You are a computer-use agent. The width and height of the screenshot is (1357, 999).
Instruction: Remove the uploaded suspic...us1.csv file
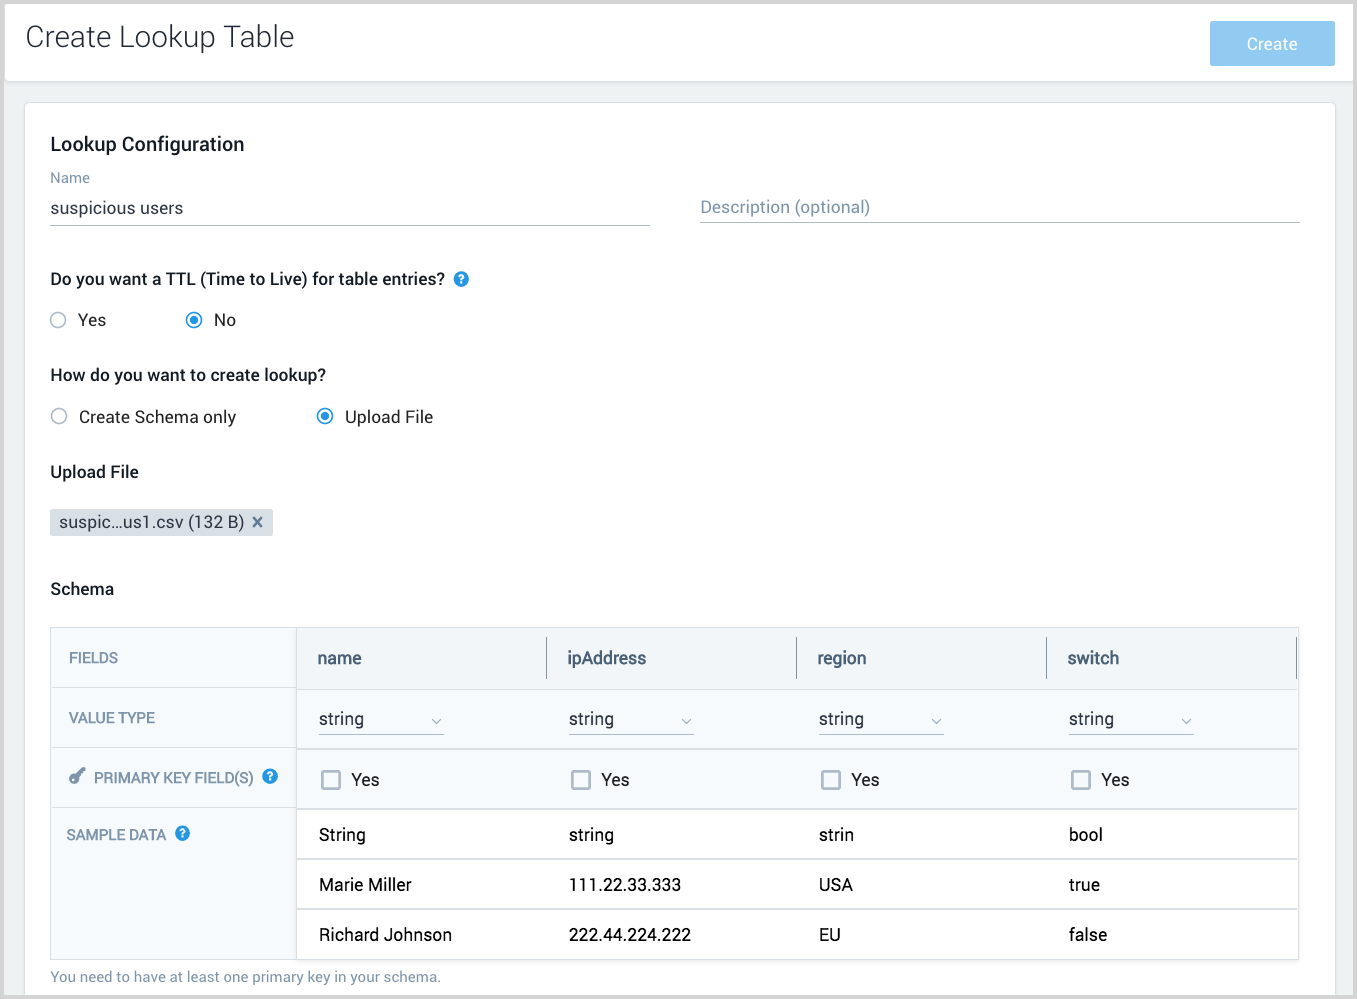(x=257, y=522)
